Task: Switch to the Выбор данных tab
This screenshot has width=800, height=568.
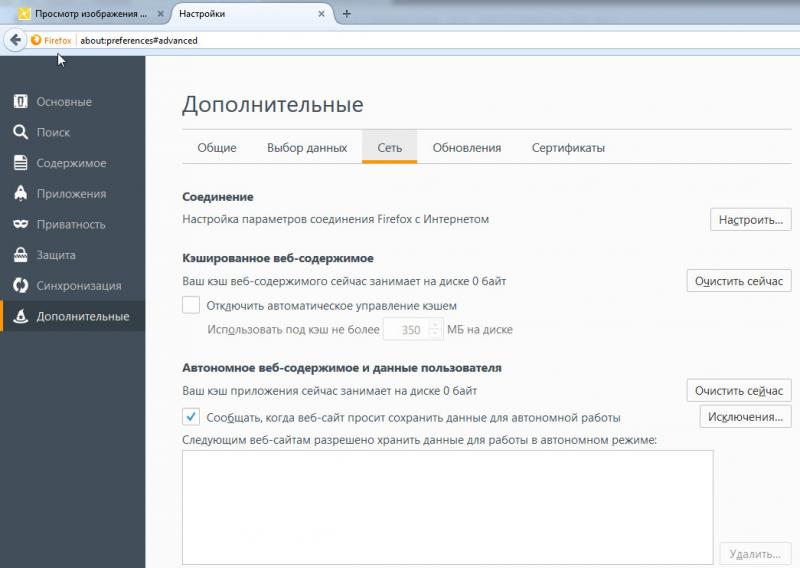Action: pos(307,147)
